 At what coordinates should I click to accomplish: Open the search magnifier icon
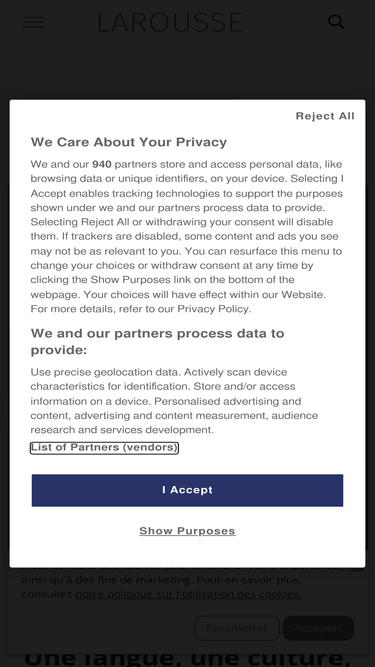(336, 22)
